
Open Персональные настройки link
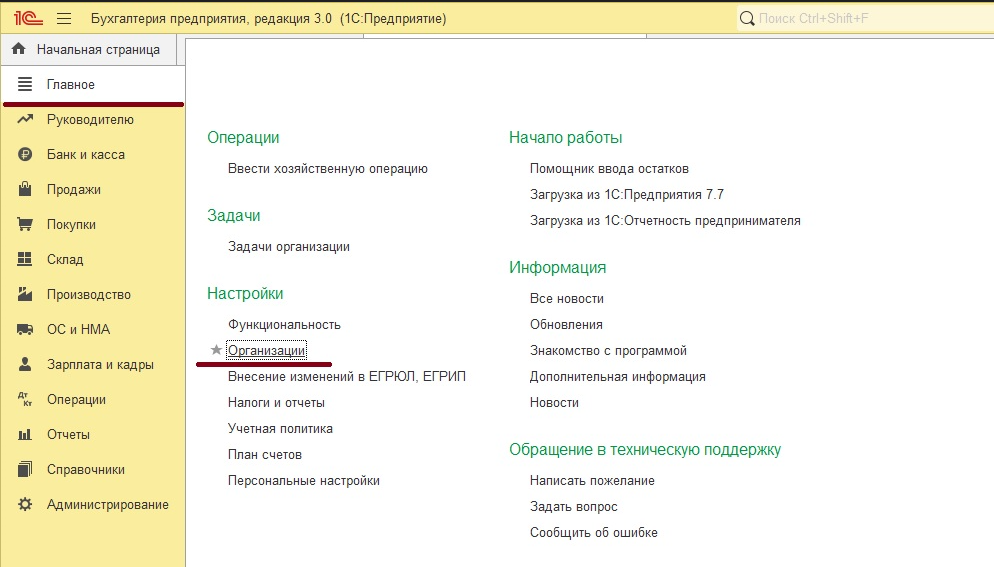[304, 480]
